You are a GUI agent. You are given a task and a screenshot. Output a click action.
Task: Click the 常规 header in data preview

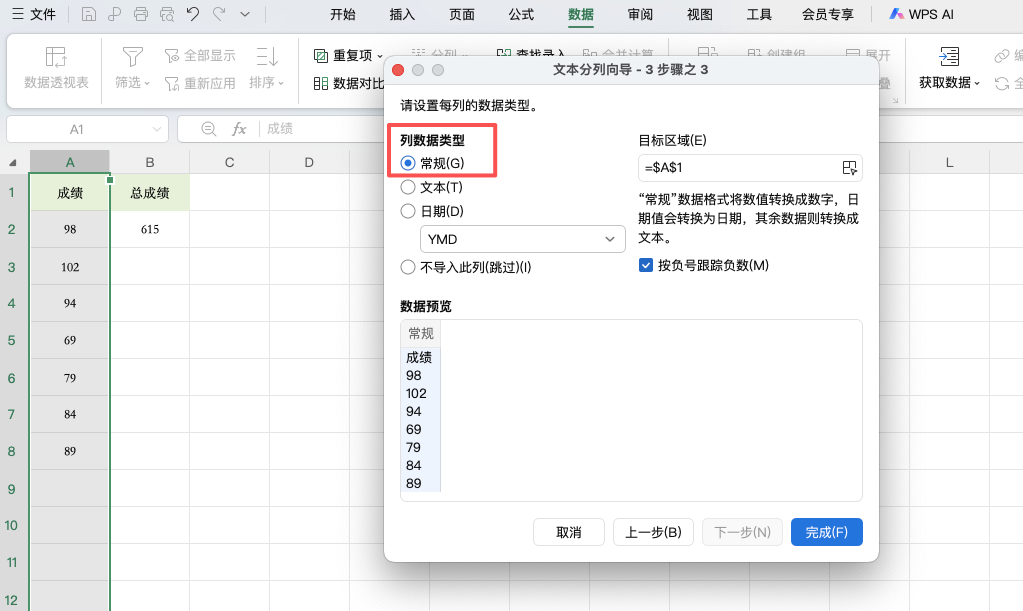coord(421,334)
